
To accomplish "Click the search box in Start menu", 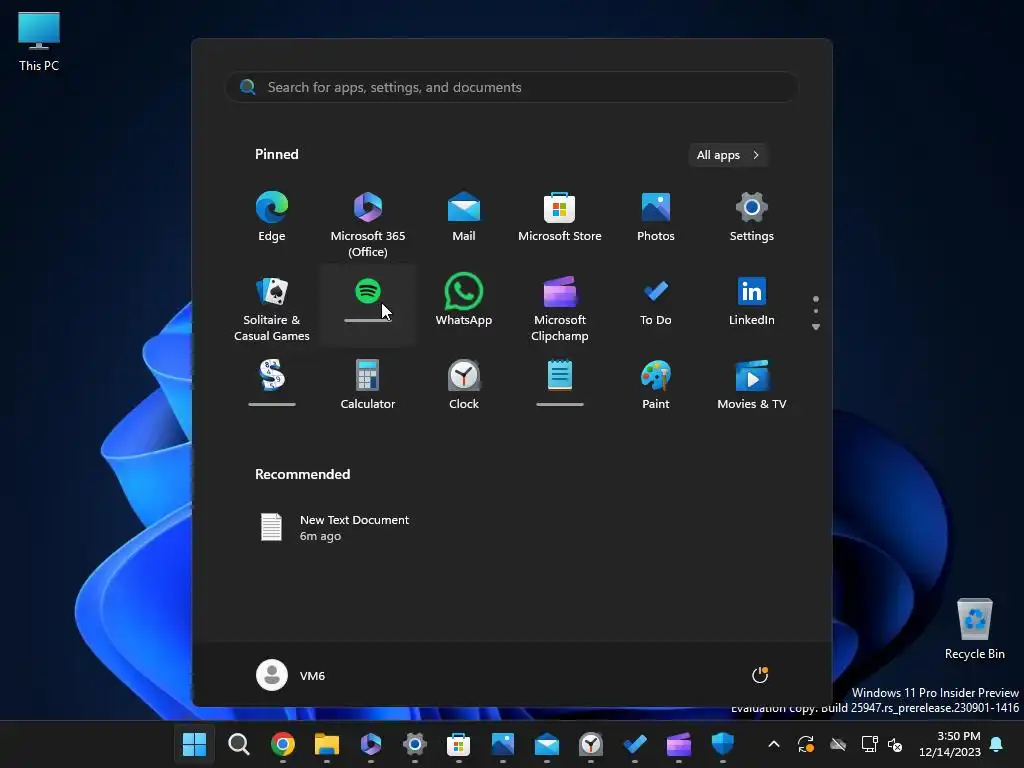I will pyautogui.click(x=511, y=87).
